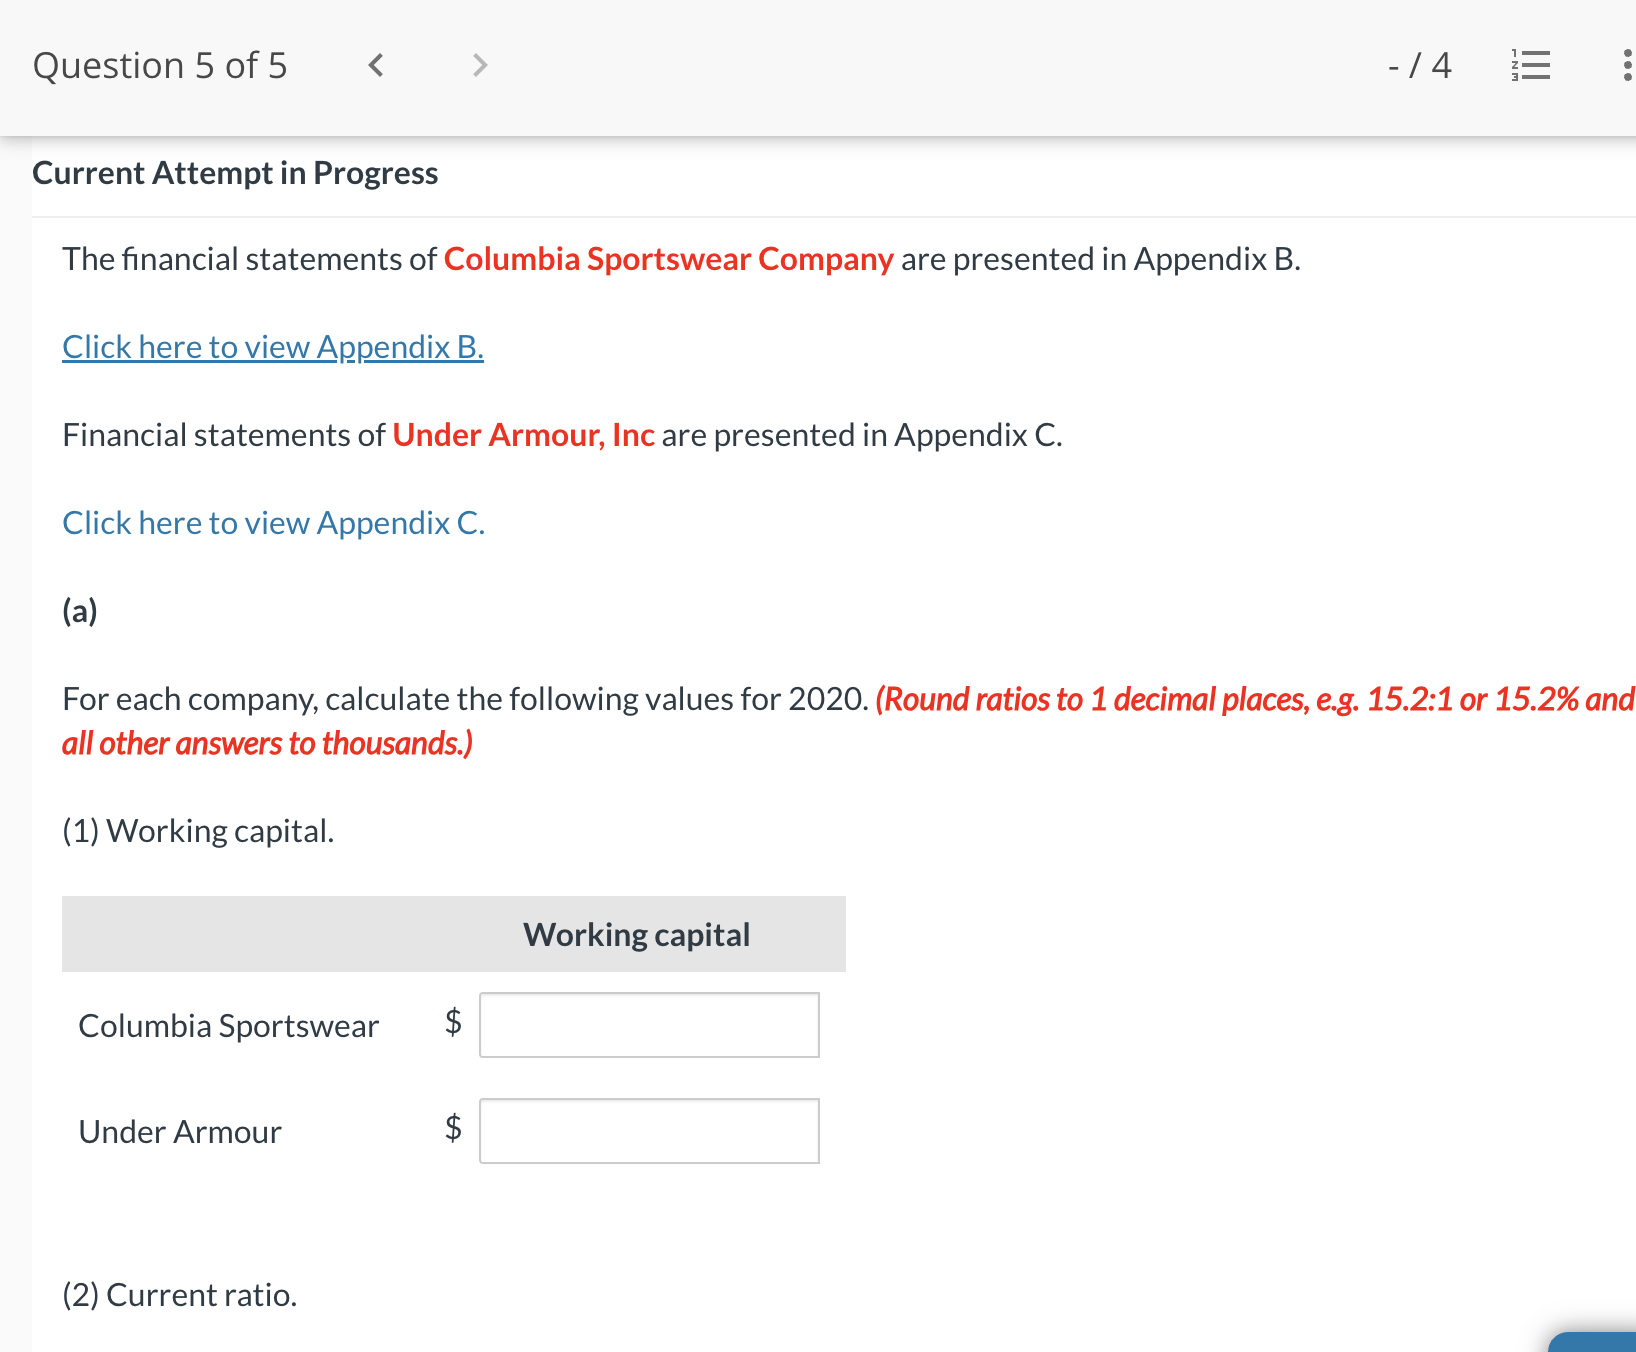Click here to view Appendix B link
1636x1352 pixels.
(273, 347)
